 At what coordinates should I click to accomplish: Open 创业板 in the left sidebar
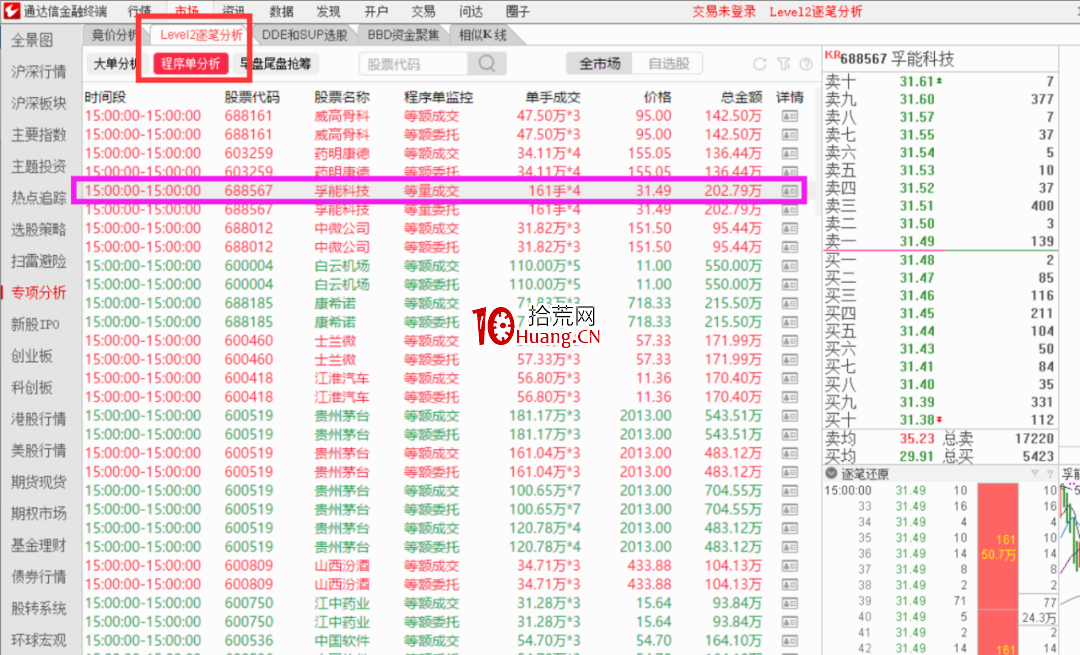click(32, 356)
